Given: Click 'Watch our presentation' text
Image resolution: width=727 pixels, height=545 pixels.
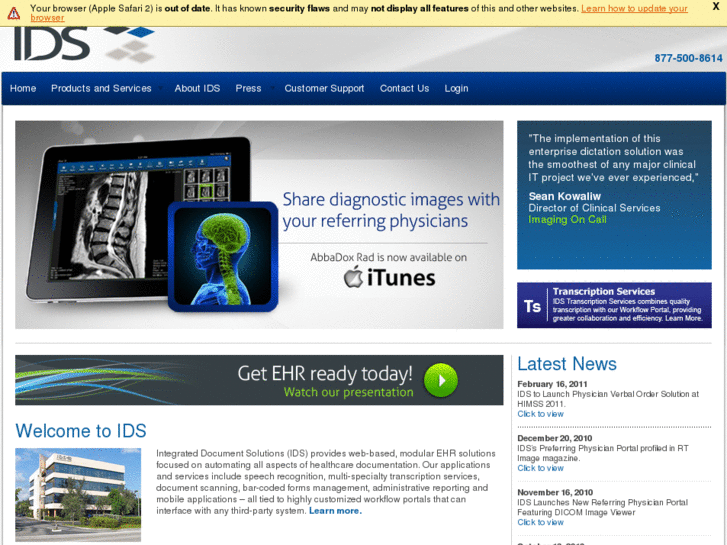Looking at the screenshot, I should [x=348, y=392].
